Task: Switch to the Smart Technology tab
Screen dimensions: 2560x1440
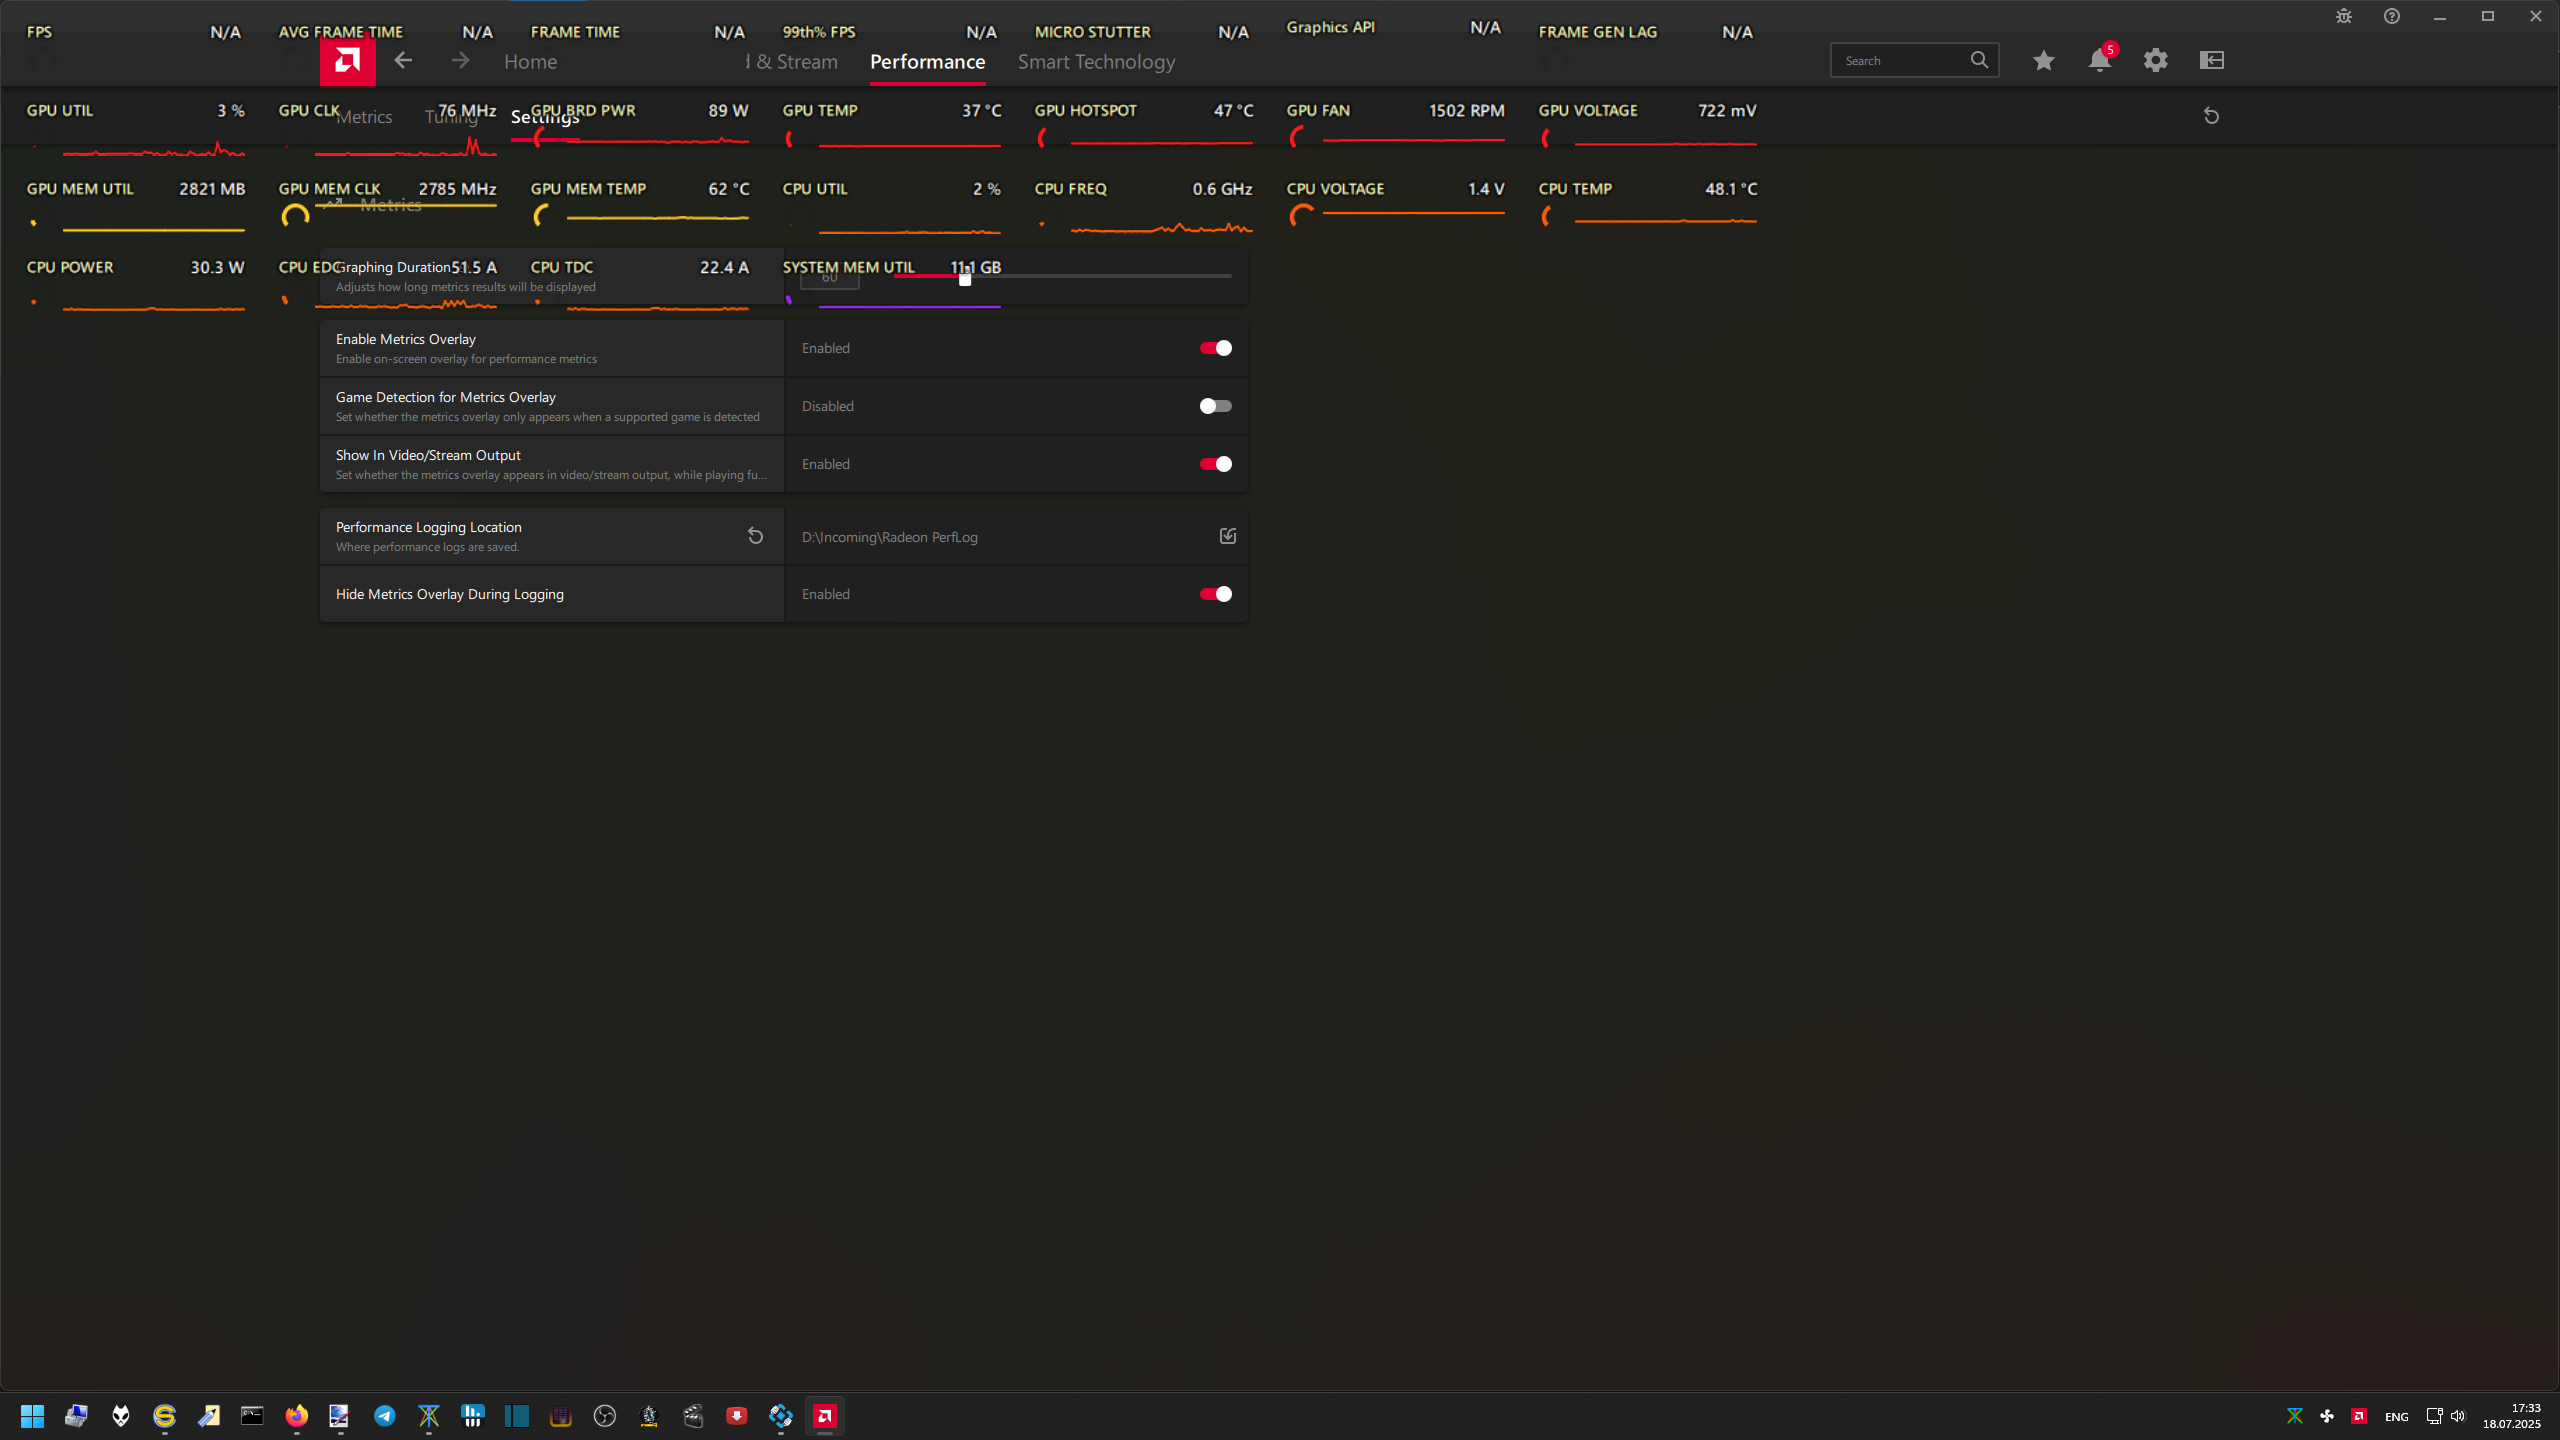Action: (x=1096, y=62)
